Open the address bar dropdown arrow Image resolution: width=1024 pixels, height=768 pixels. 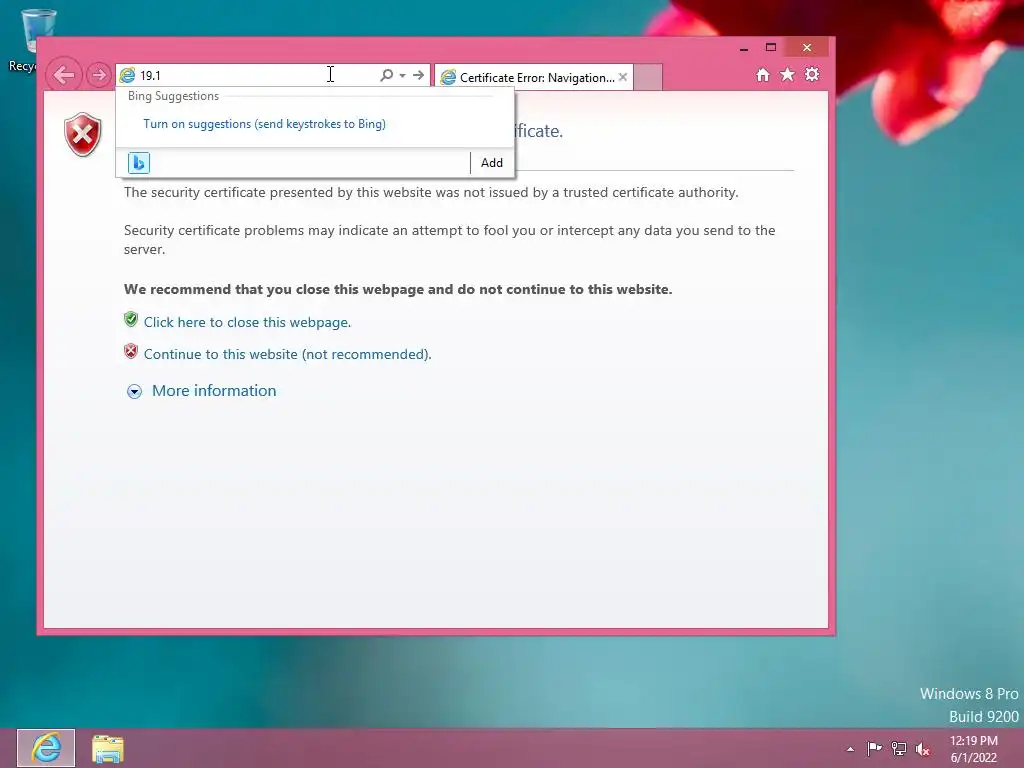[402, 75]
